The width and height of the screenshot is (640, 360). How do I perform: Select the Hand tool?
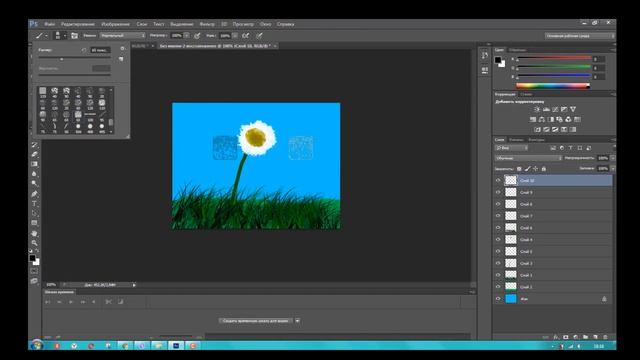pyautogui.click(x=34, y=233)
